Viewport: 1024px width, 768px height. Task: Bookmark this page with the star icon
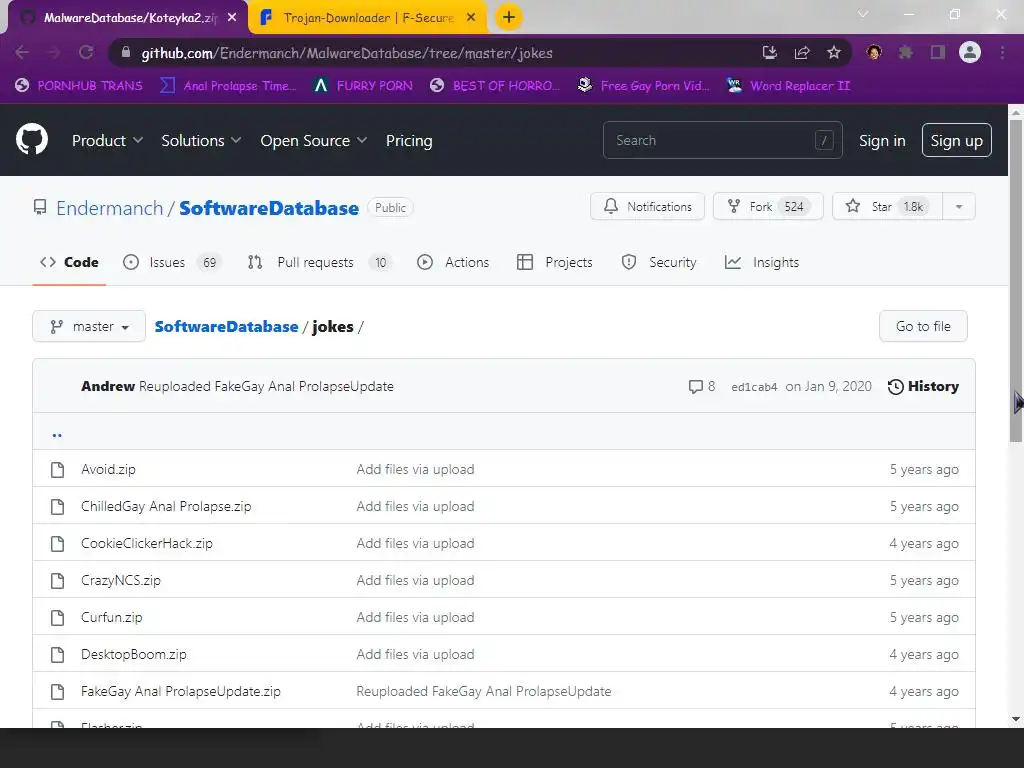click(834, 52)
